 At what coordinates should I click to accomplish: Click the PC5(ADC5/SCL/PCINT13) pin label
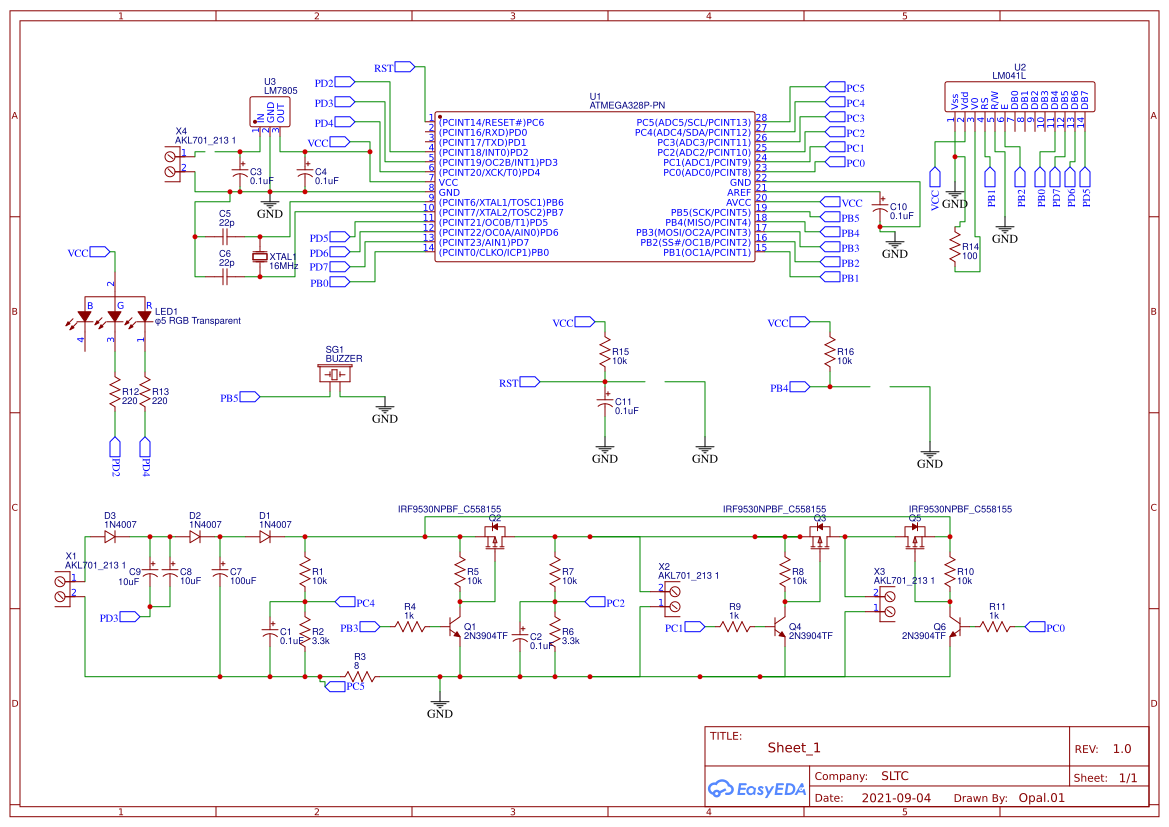click(693, 122)
